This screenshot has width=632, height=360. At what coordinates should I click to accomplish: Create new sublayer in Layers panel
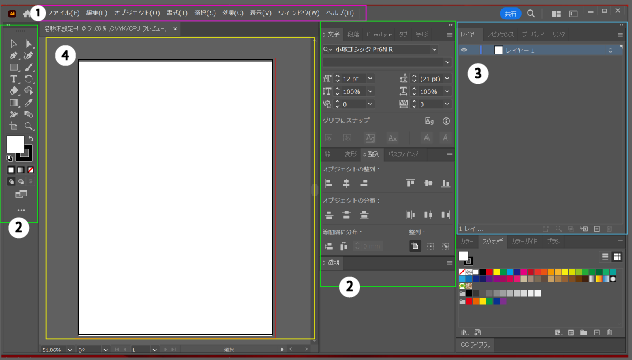[x=584, y=229]
